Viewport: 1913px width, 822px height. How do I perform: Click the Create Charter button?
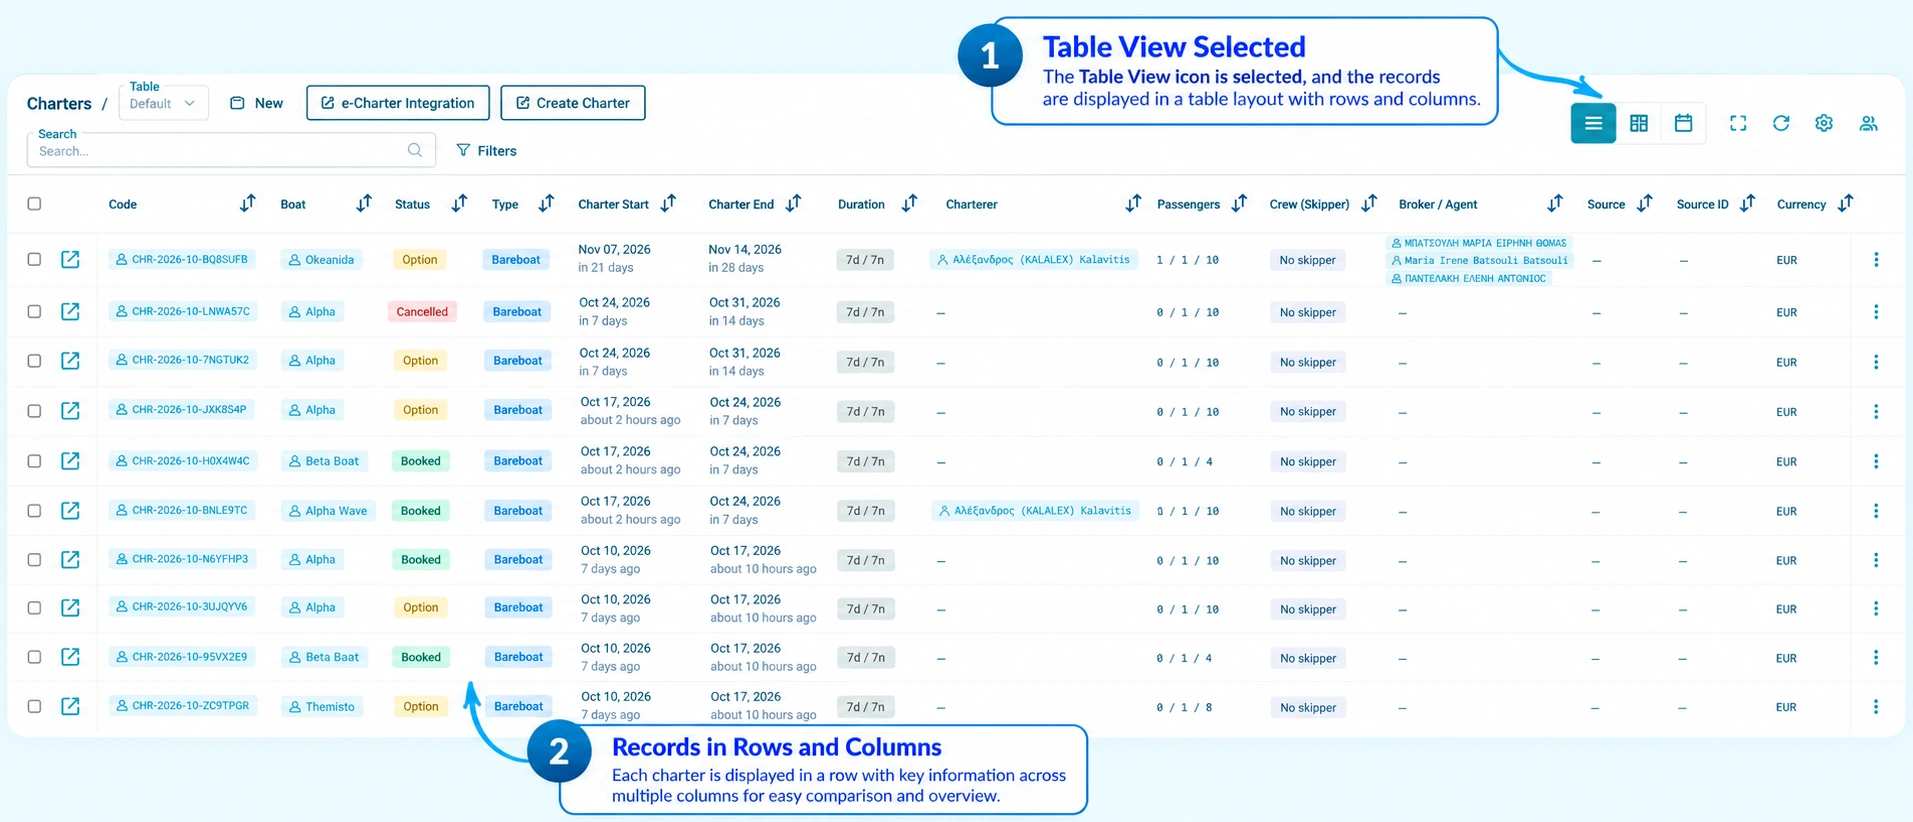coord(573,103)
